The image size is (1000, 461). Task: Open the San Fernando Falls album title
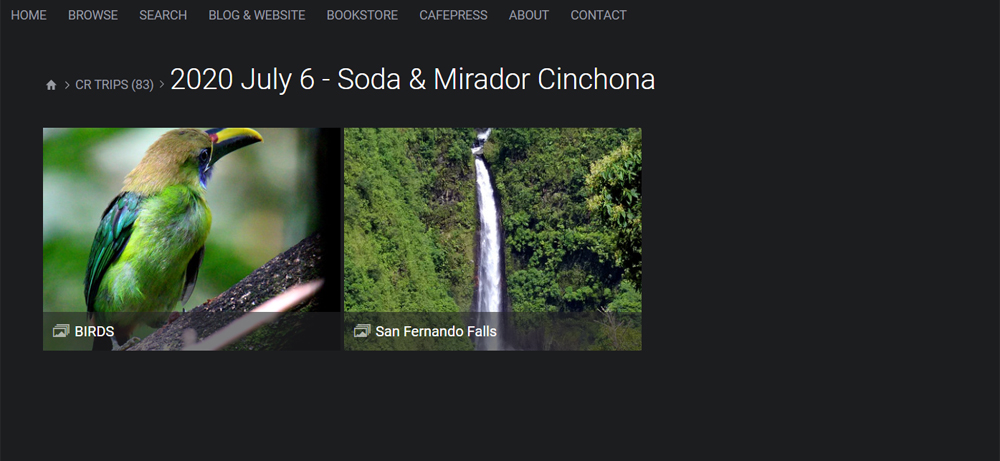point(436,332)
